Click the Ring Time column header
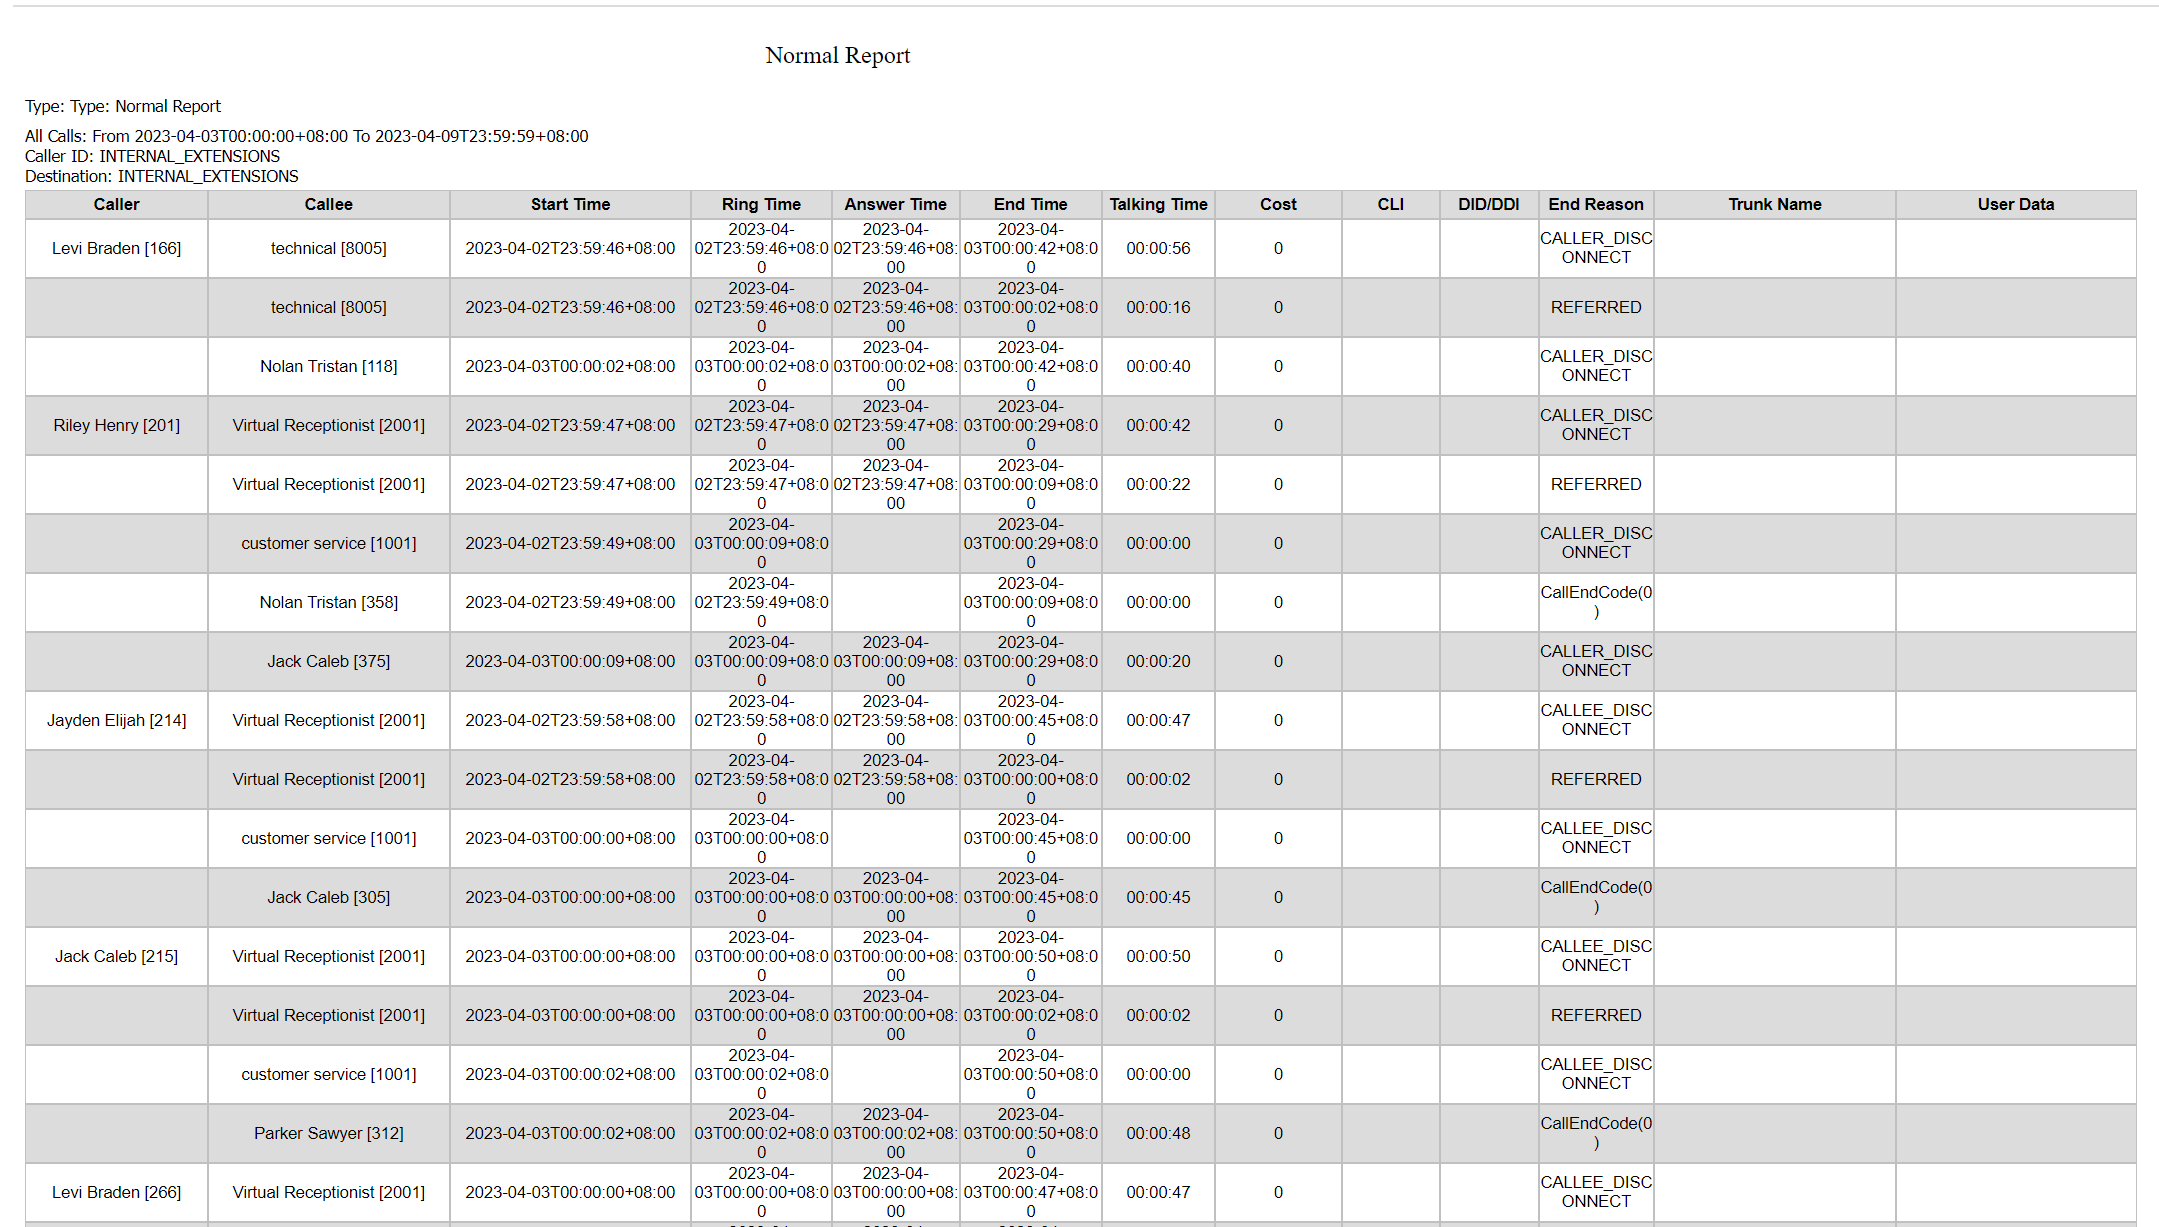Image resolution: width=2159 pixels, height=1227 pixels. click(761, 204)
